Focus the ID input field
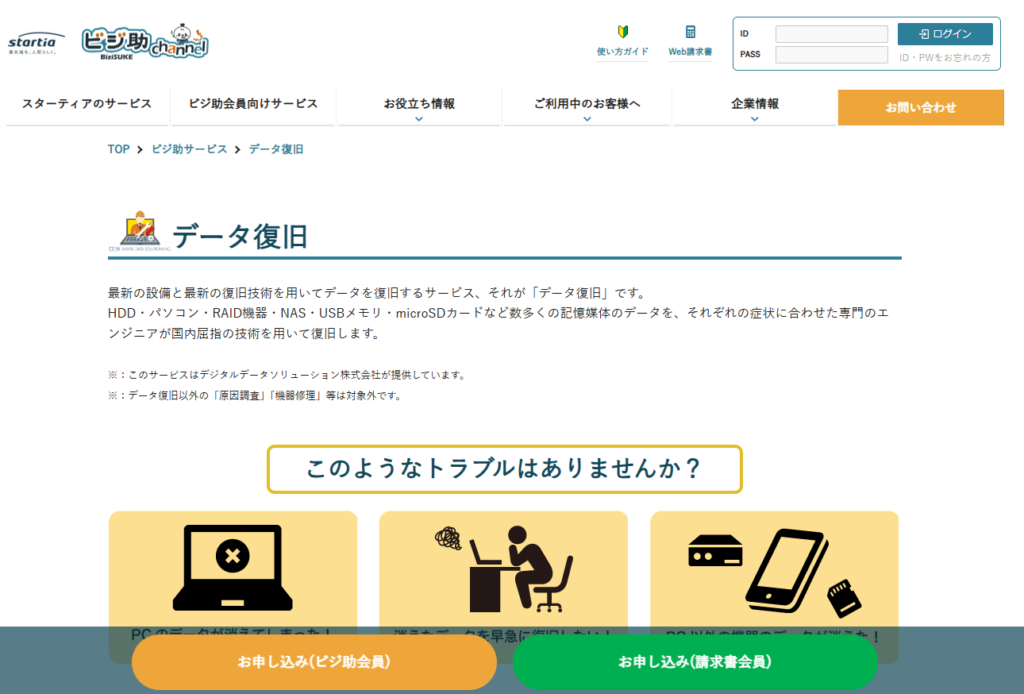Screen dimensions: 1024x694 [831, 34]
